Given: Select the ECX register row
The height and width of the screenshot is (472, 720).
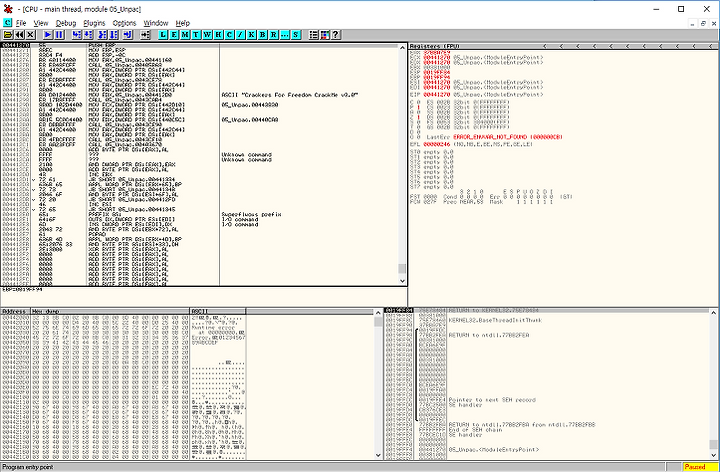Looking at the screenshot, I should [x=476, y=57].
